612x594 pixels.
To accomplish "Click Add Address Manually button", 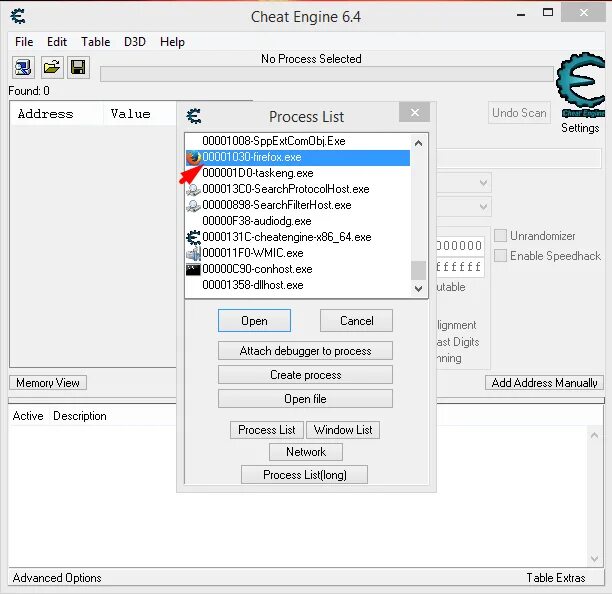I will pyautogui.click(x=544, y=383).
